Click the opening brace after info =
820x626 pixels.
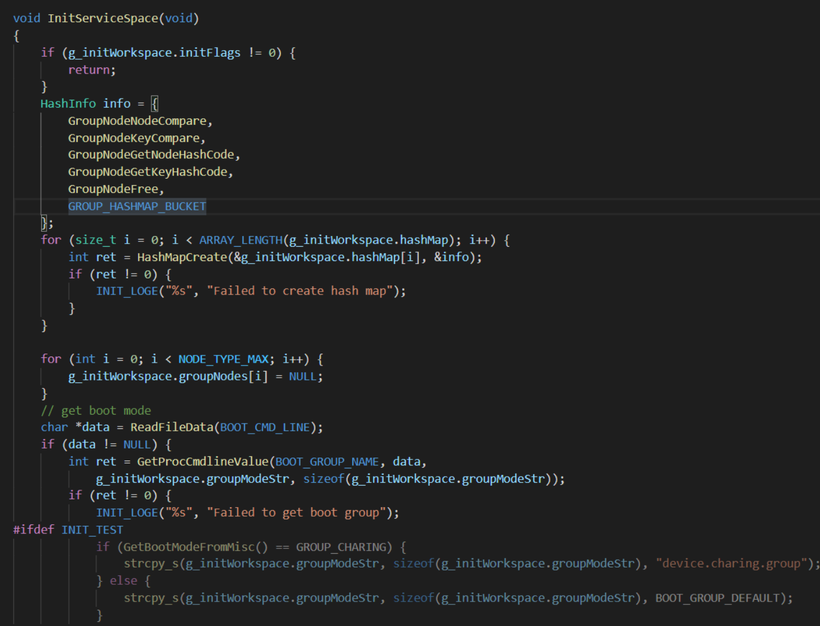pyautogui.click(x=154, y=104)
